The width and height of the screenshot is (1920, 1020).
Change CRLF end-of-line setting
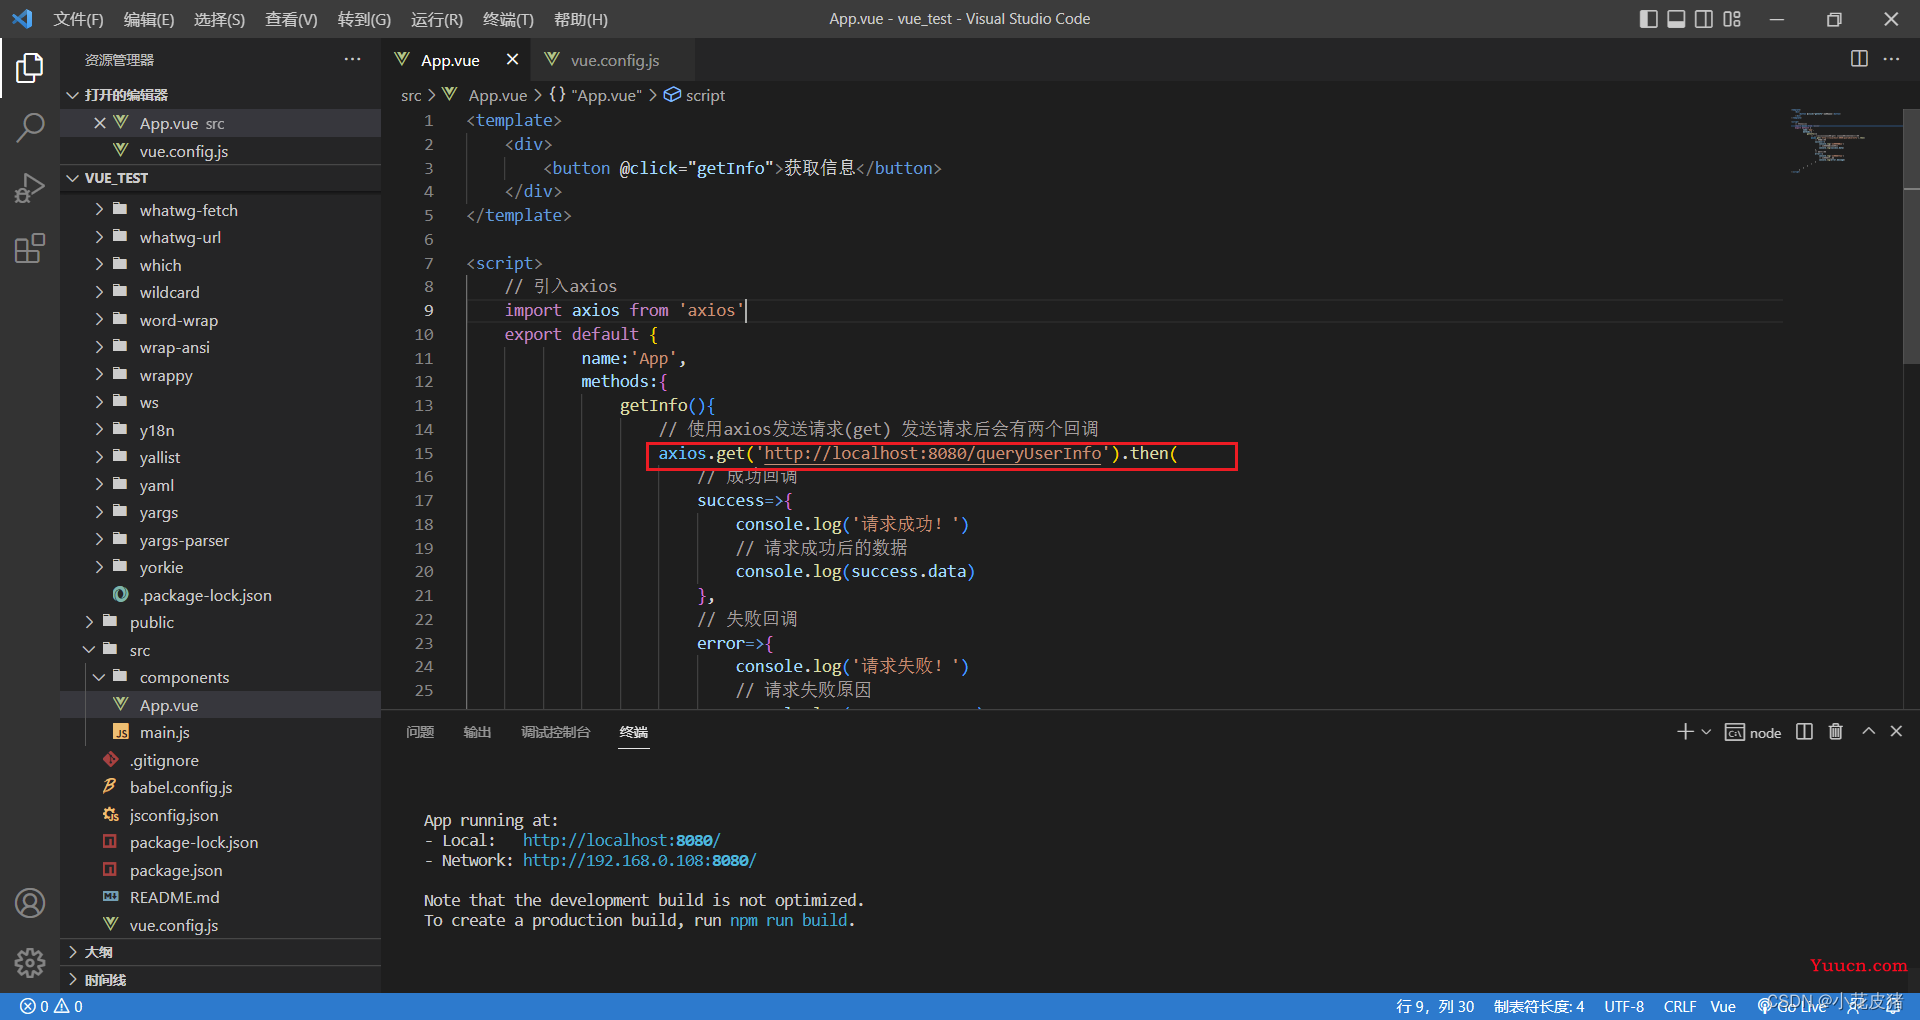pyautogui.click(x=1680, y=1006)
